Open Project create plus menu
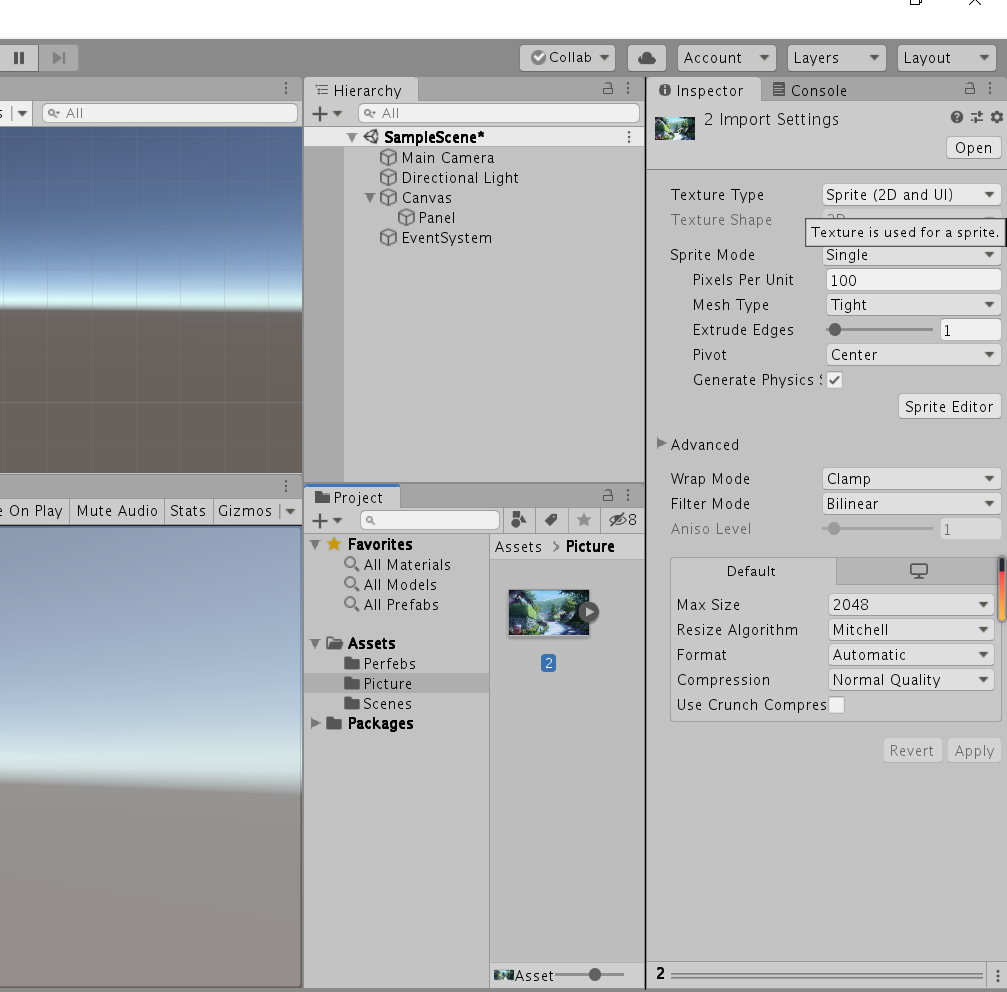 326,521
